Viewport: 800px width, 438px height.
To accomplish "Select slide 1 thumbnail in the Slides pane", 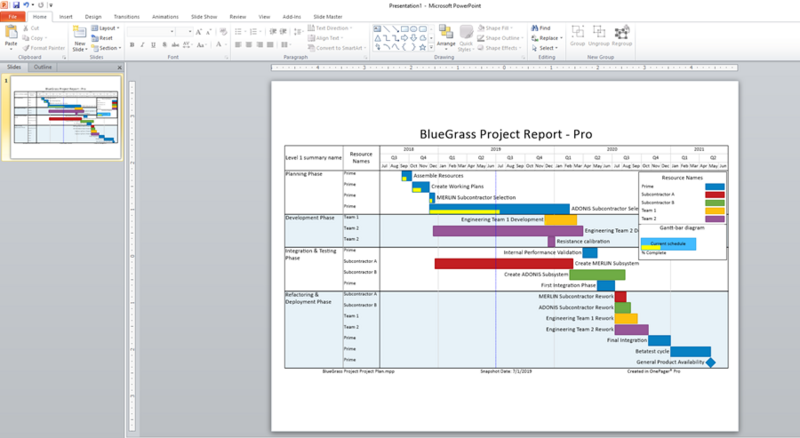I will tap(66, 117).
